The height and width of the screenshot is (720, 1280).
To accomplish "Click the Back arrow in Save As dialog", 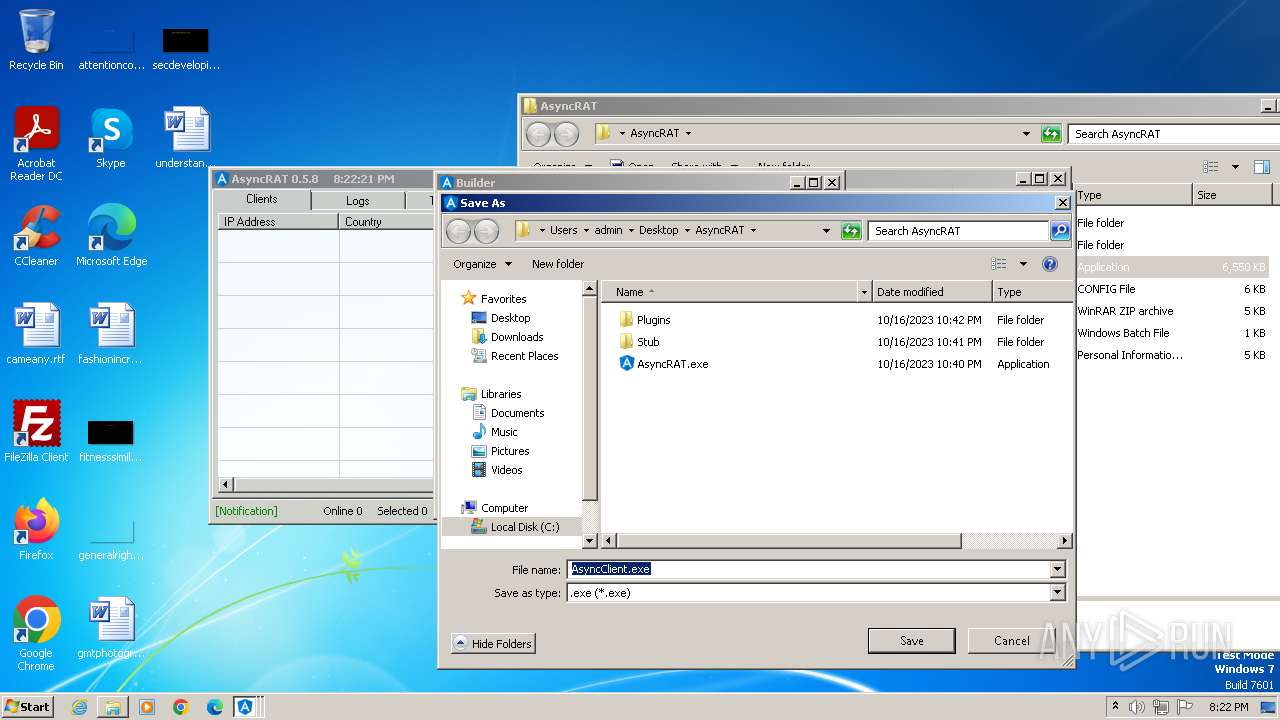I will pyautogui.click(x=459, y=231).
